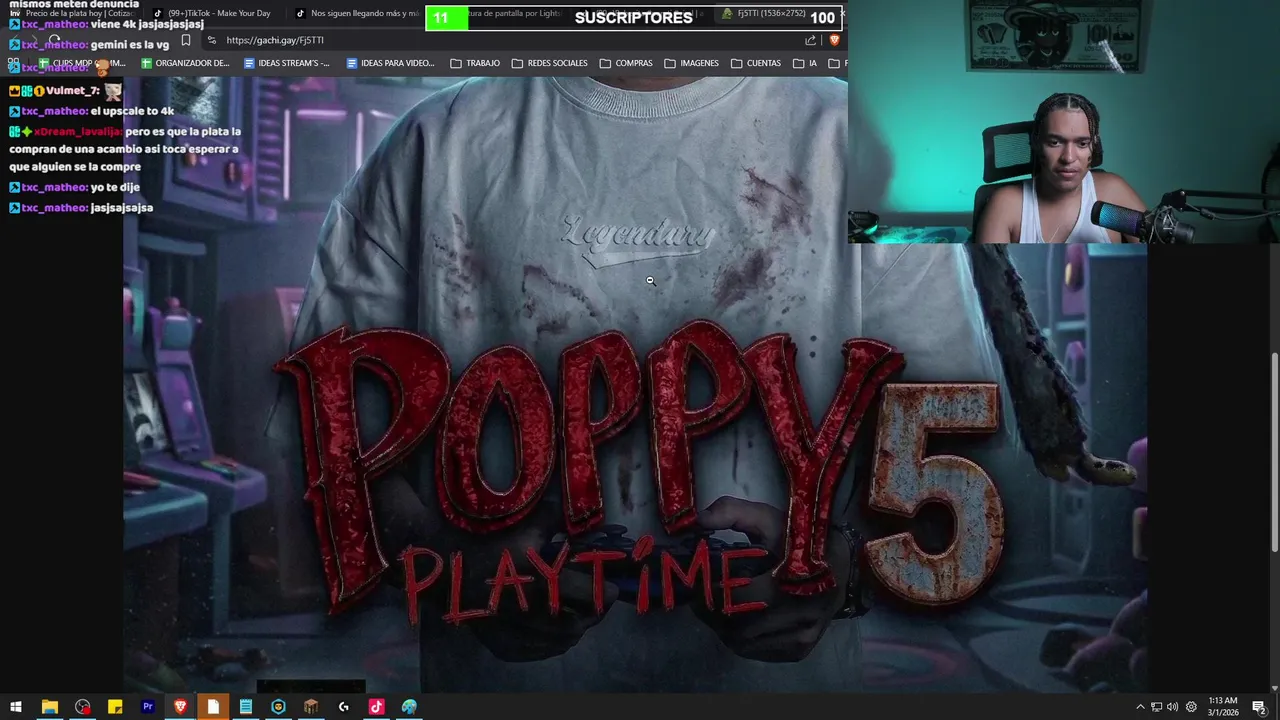Switch to Nos siguen llegando tab

click(x=357, y=13)
